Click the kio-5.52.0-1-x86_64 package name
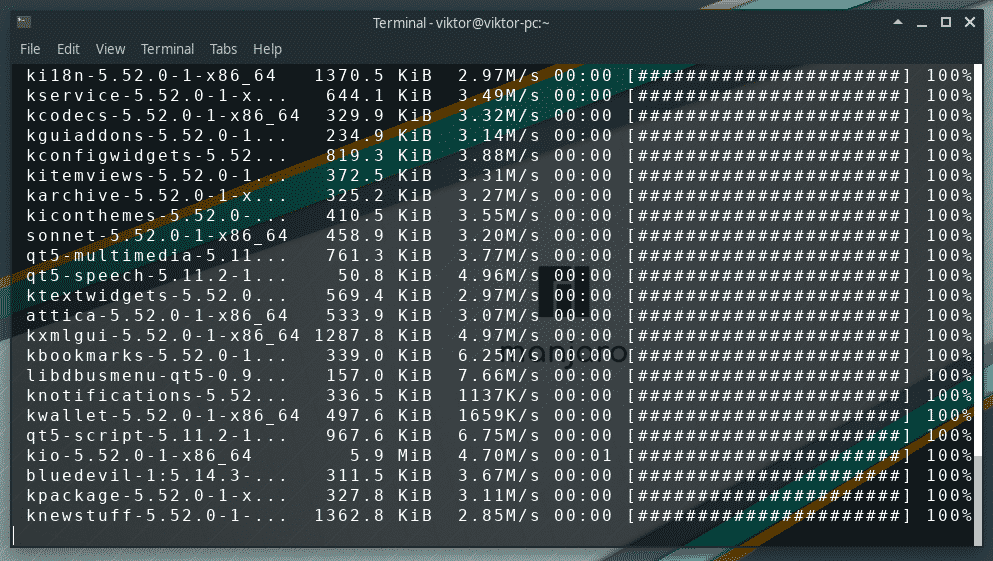 (139, 456)
